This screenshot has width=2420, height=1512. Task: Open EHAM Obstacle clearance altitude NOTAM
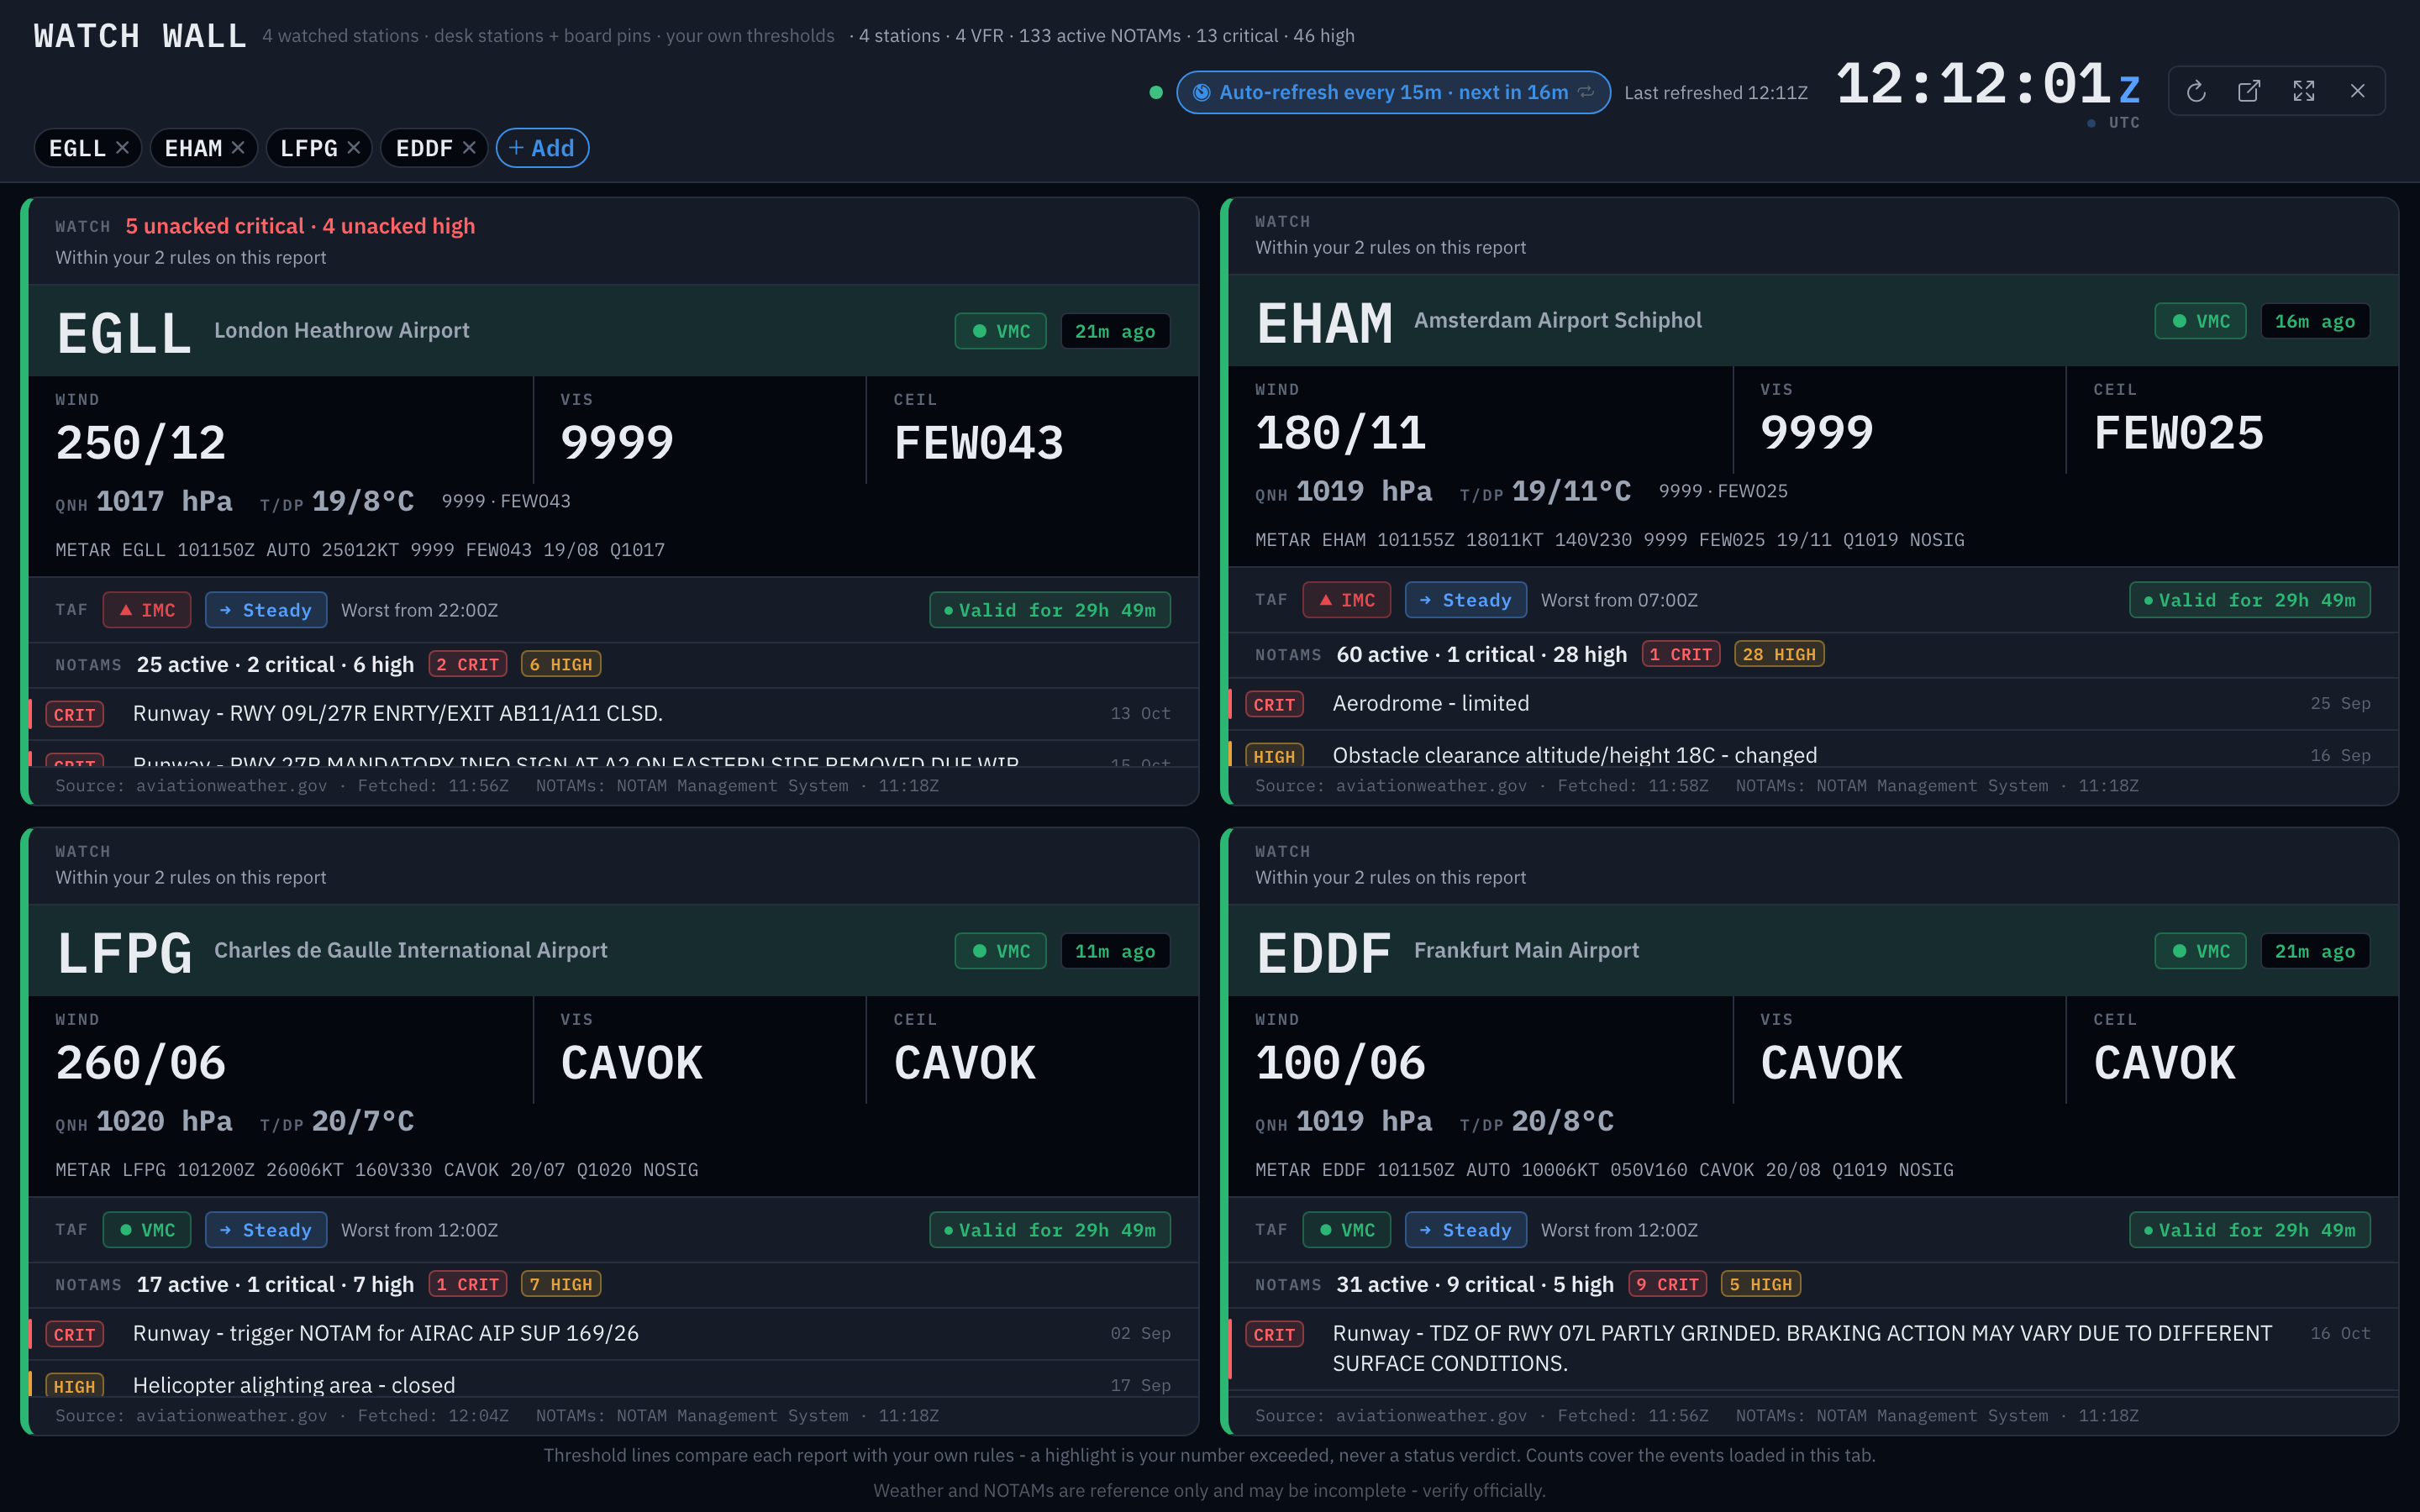point(1814,750)
